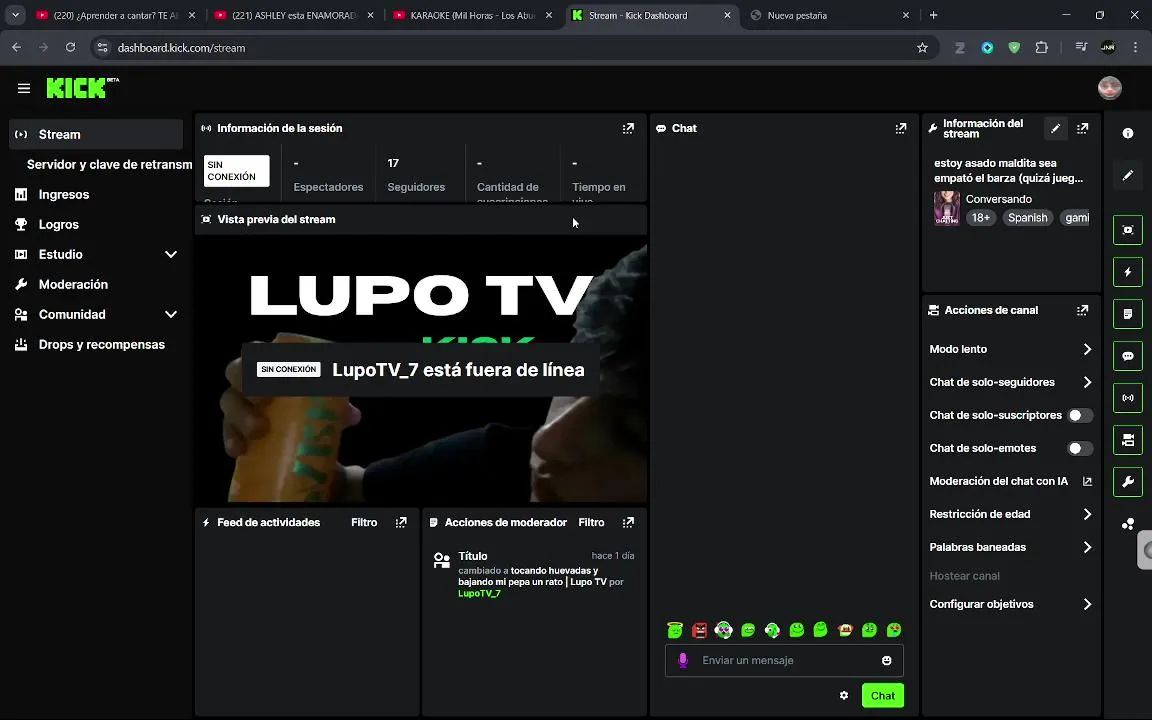The height and width of the screenshot is (720, 1152).
Task: Click LupoTV_7 username link in moderator actions
Action: 479,594
